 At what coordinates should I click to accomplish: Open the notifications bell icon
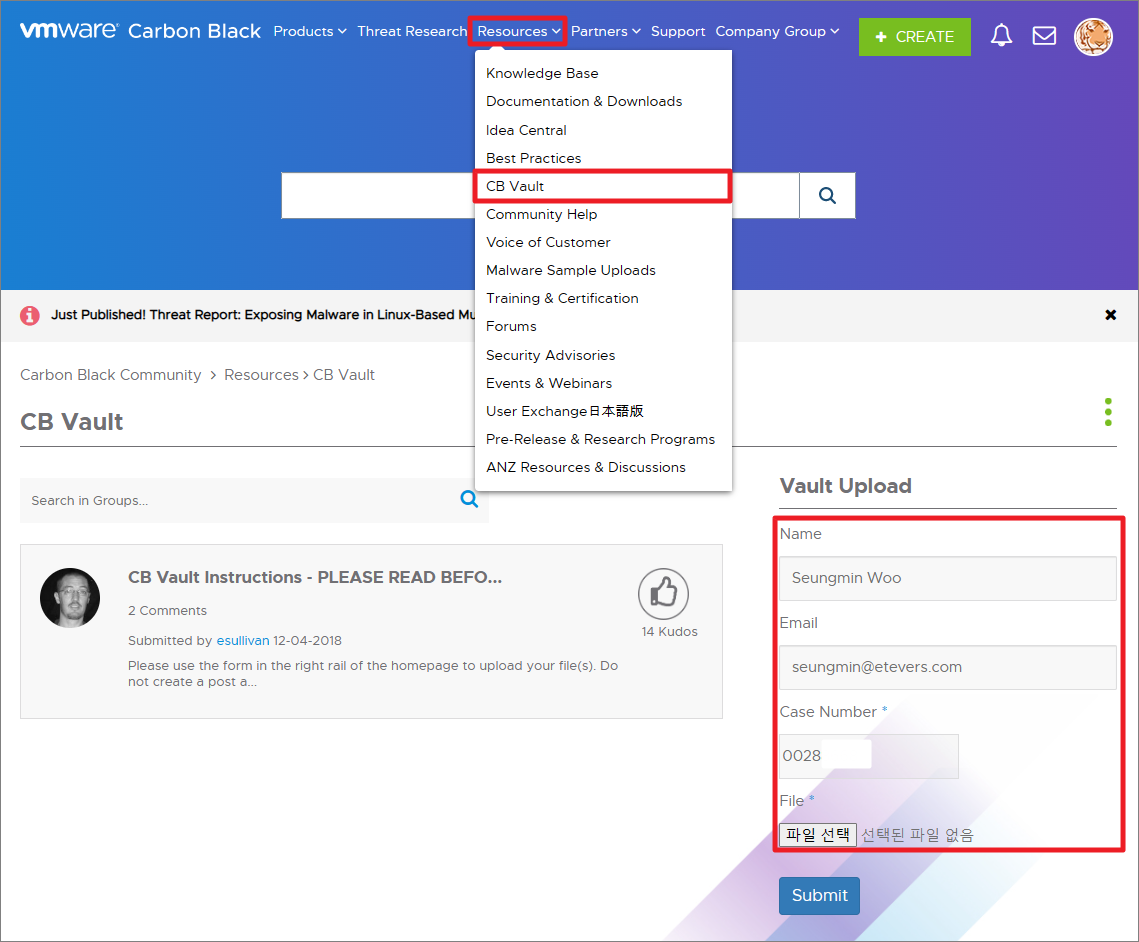click(x=1001, y=35)
